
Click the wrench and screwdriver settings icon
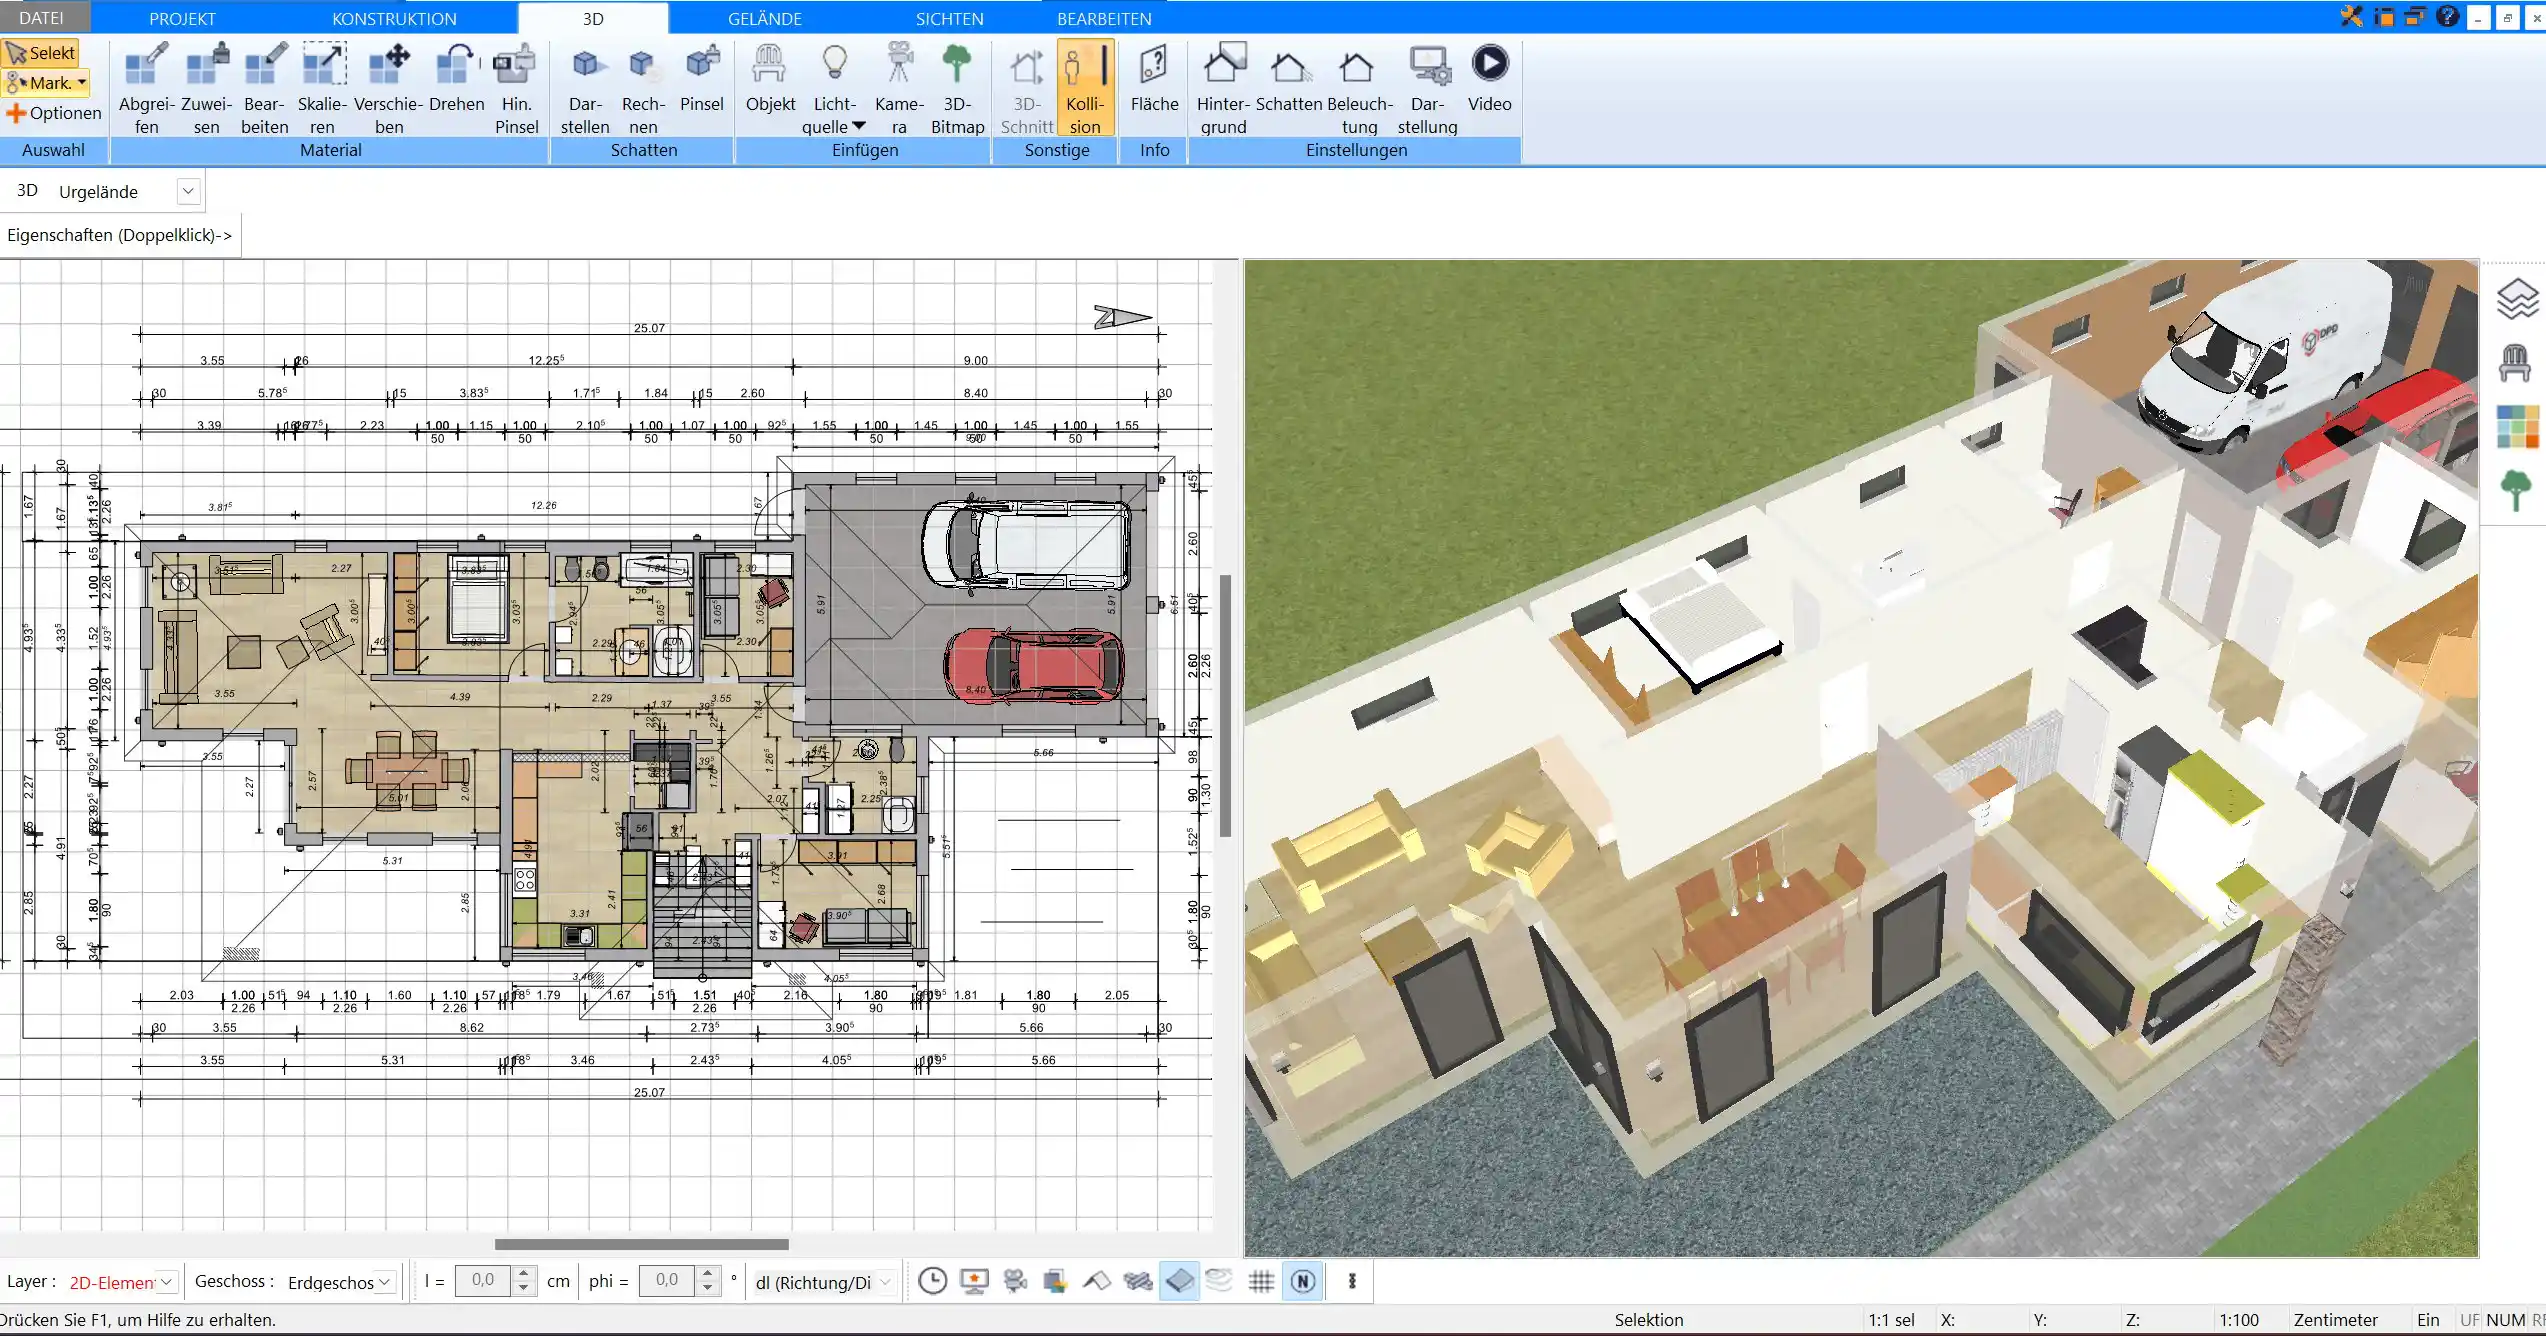2350,16
